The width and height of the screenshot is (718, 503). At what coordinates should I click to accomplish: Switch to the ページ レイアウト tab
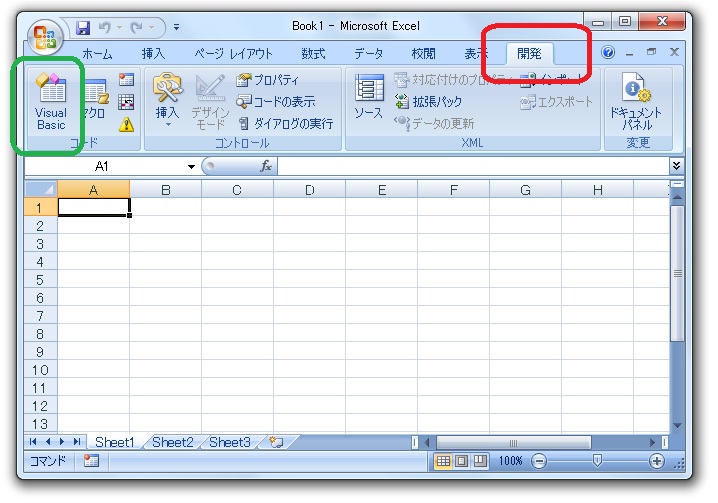[233, 54]
